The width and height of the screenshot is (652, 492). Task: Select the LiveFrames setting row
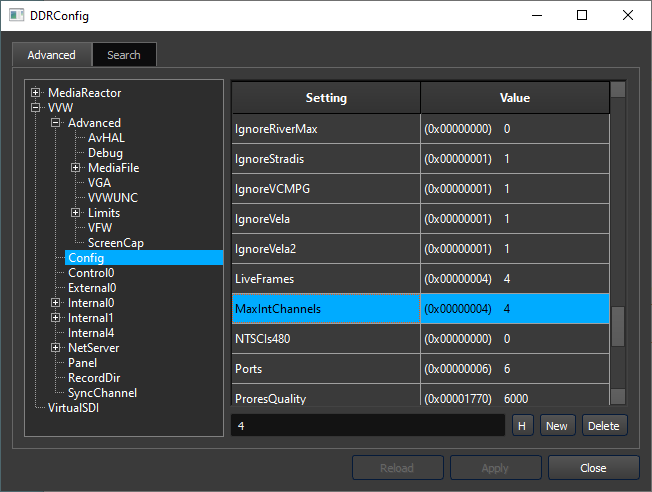tap(420, 279)
